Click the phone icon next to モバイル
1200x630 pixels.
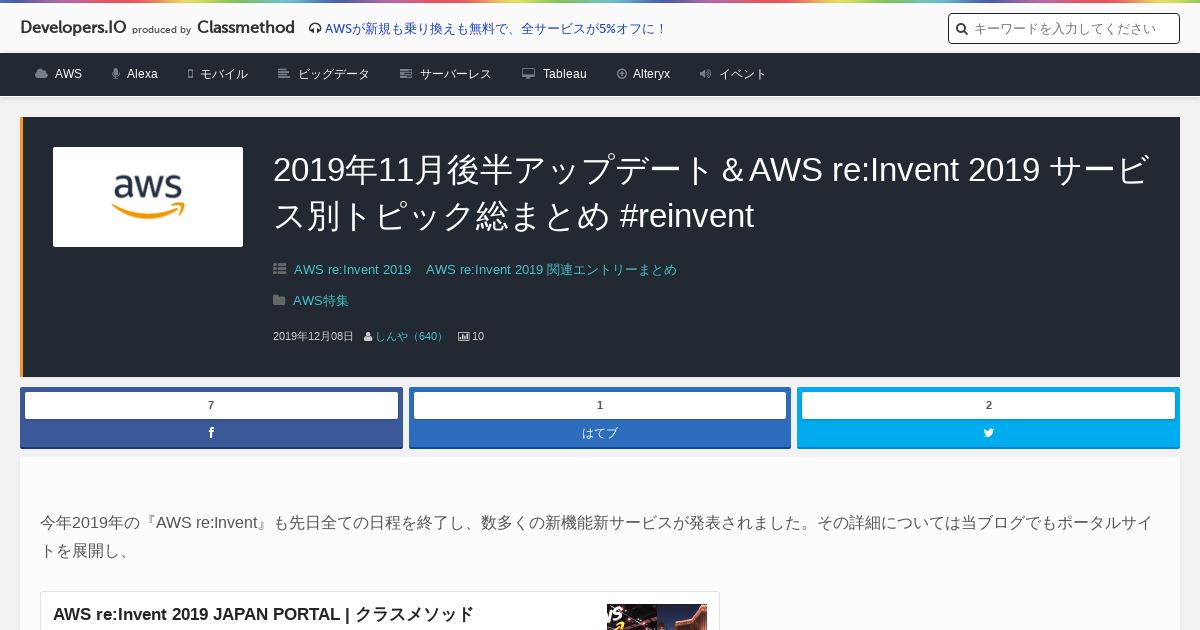coord(190,74)
